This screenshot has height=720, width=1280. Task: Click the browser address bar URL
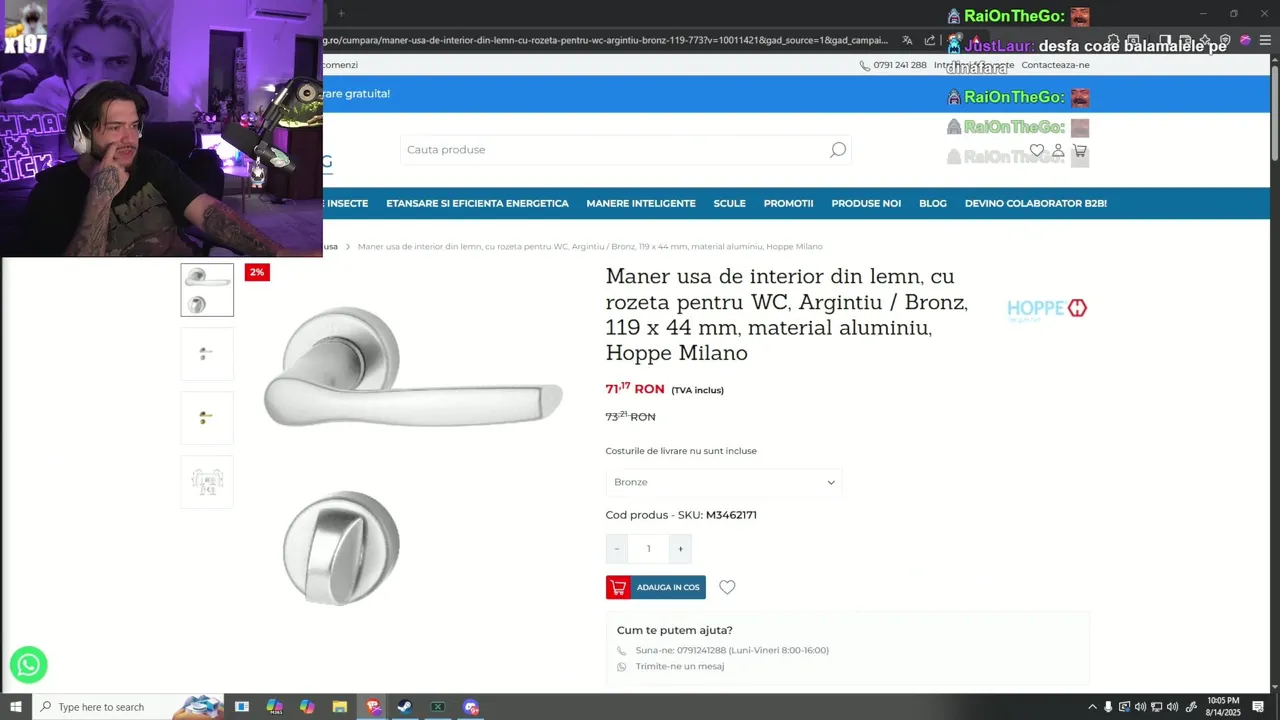(x=605, y=40)
